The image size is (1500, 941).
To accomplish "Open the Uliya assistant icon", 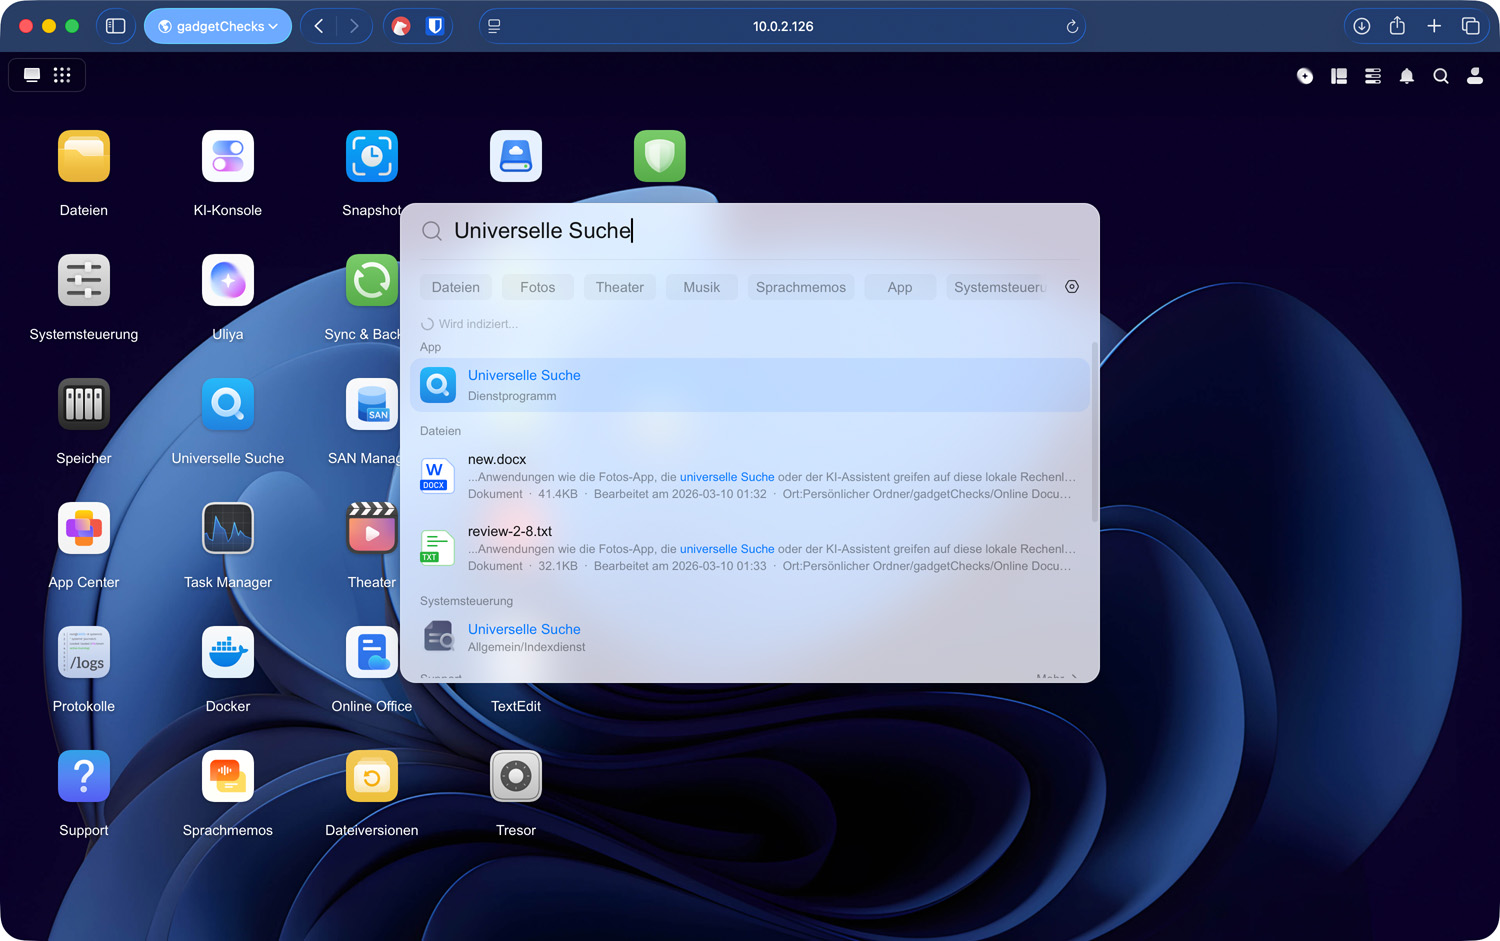I will (x=228, y=280).
